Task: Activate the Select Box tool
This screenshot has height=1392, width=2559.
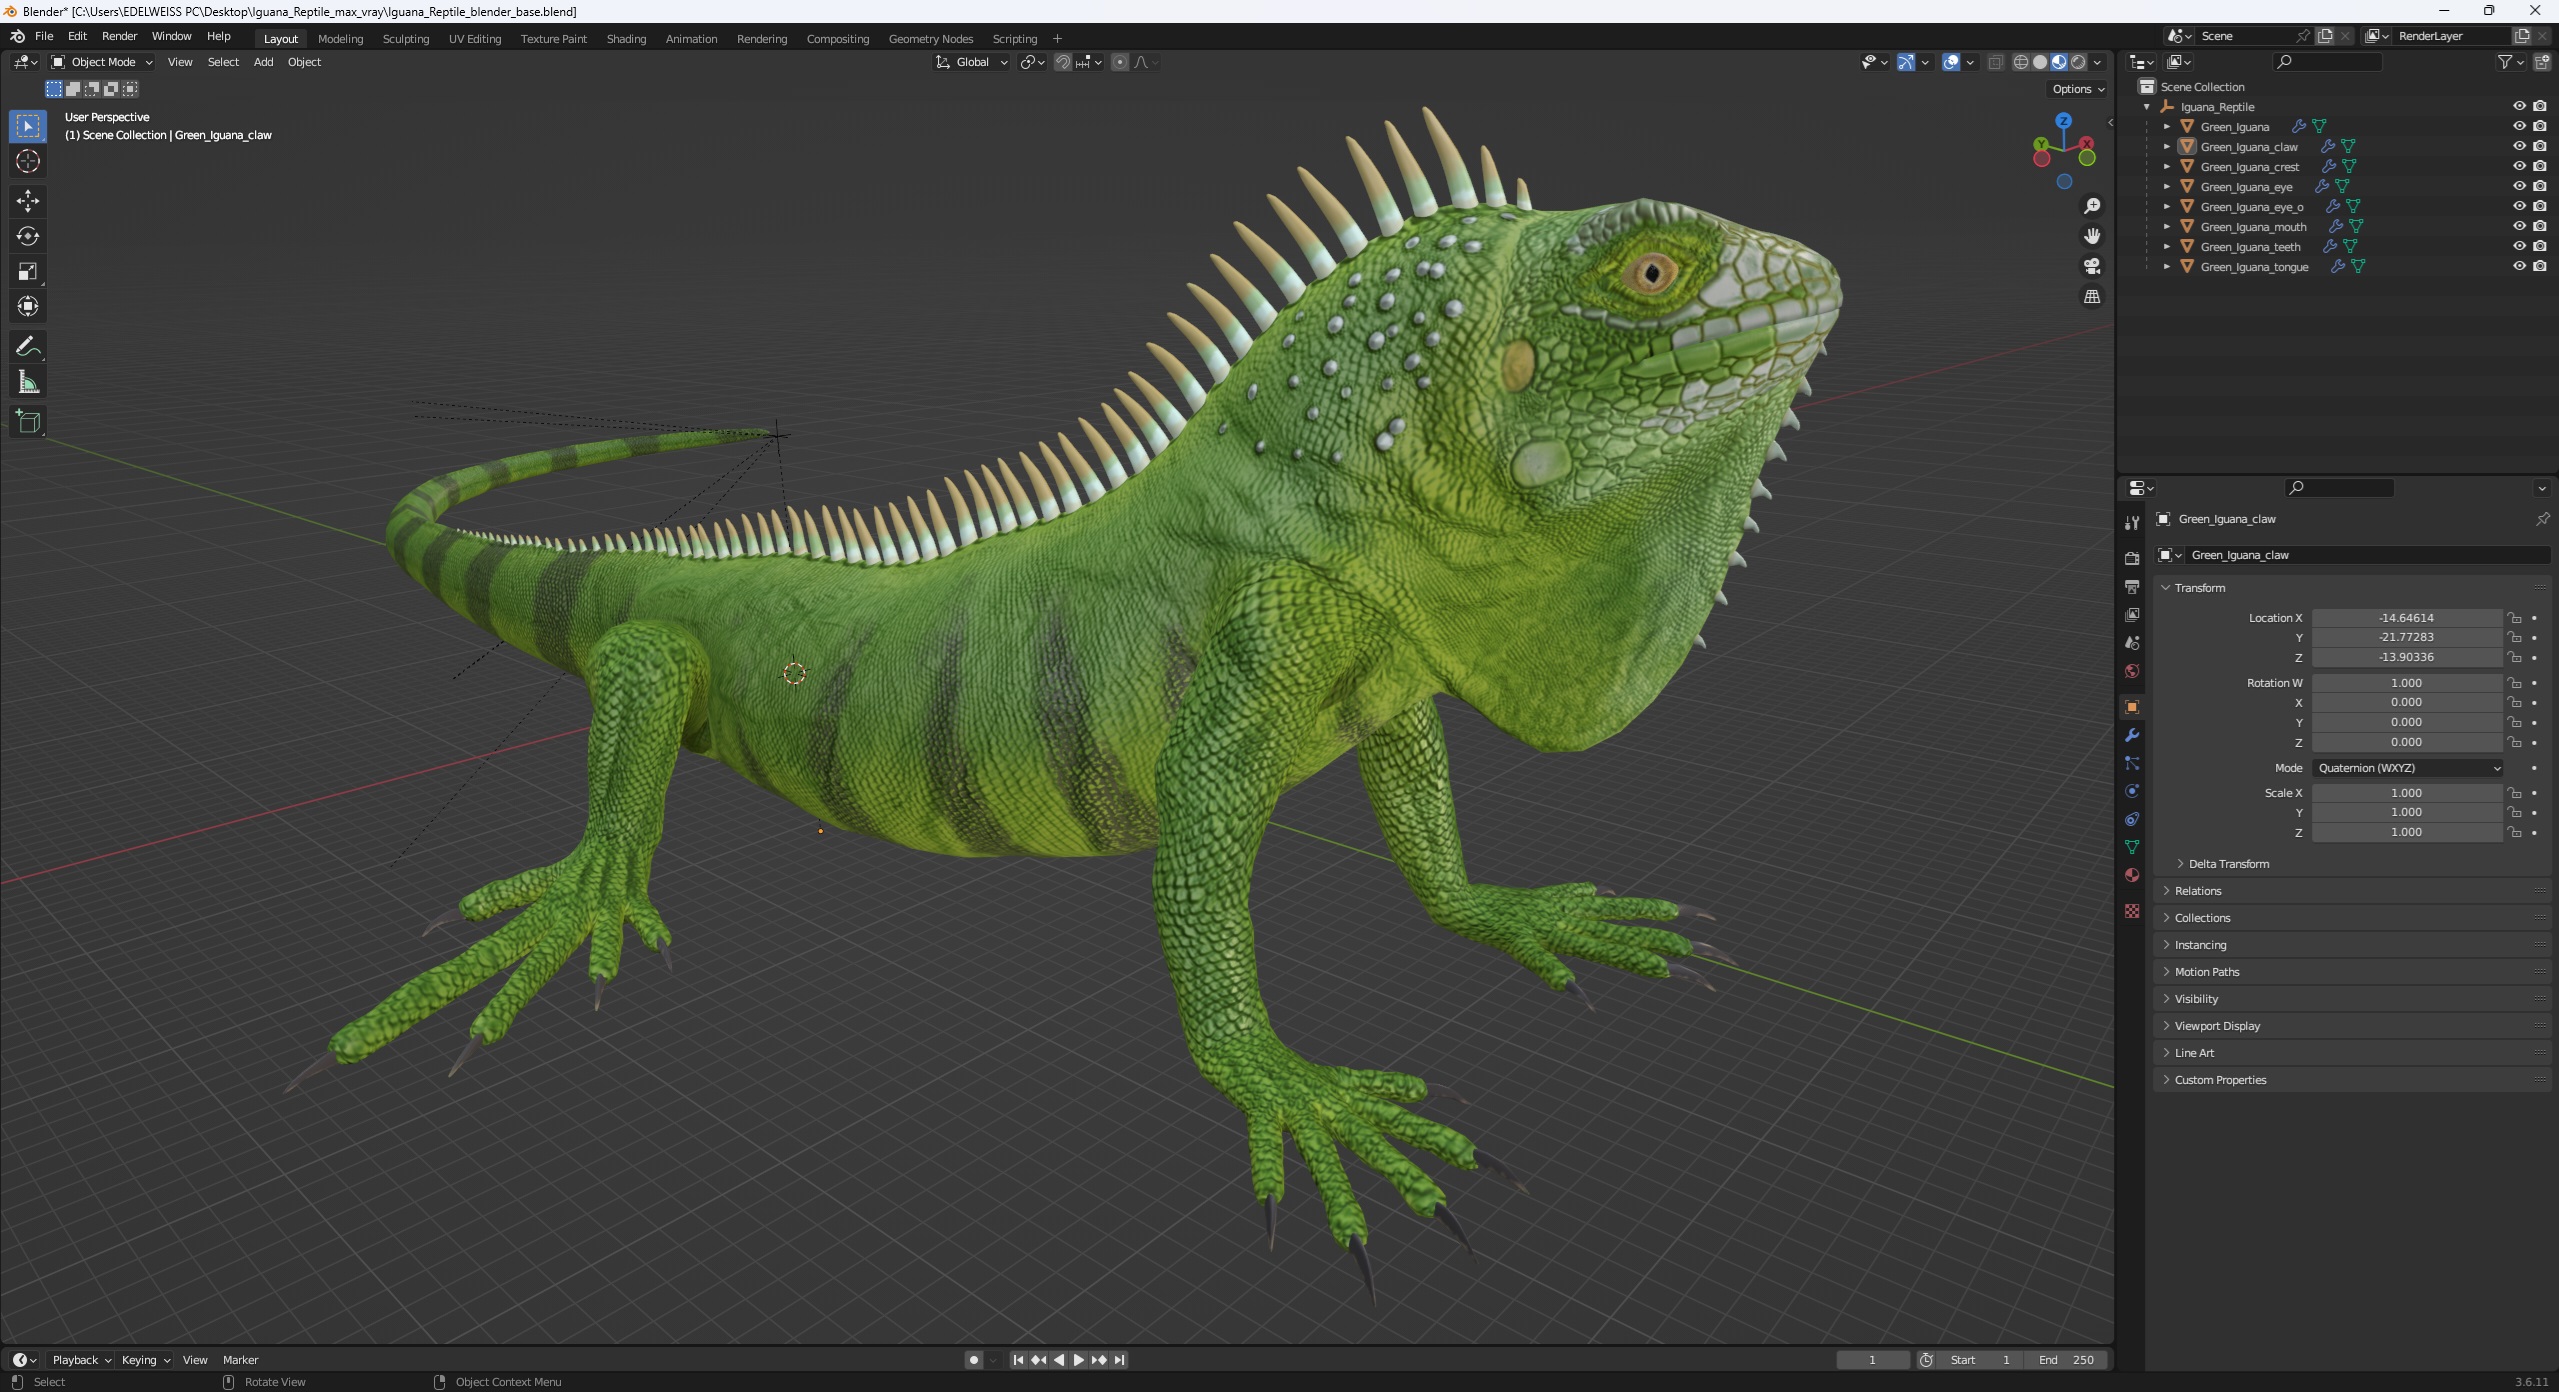Action: [x=28, y=126]
